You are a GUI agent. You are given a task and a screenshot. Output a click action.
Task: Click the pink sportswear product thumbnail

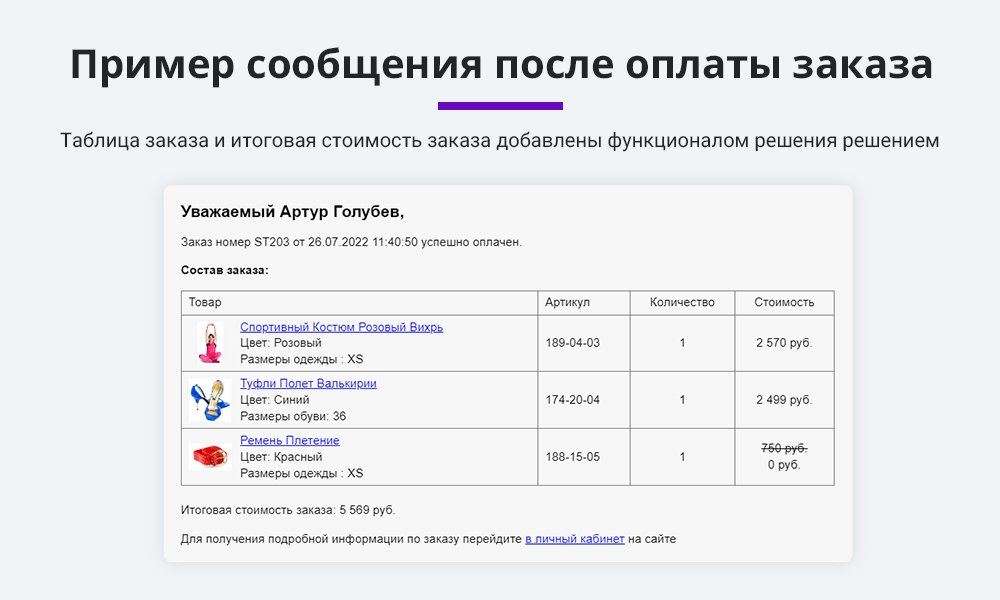click(x=211, y=342)
